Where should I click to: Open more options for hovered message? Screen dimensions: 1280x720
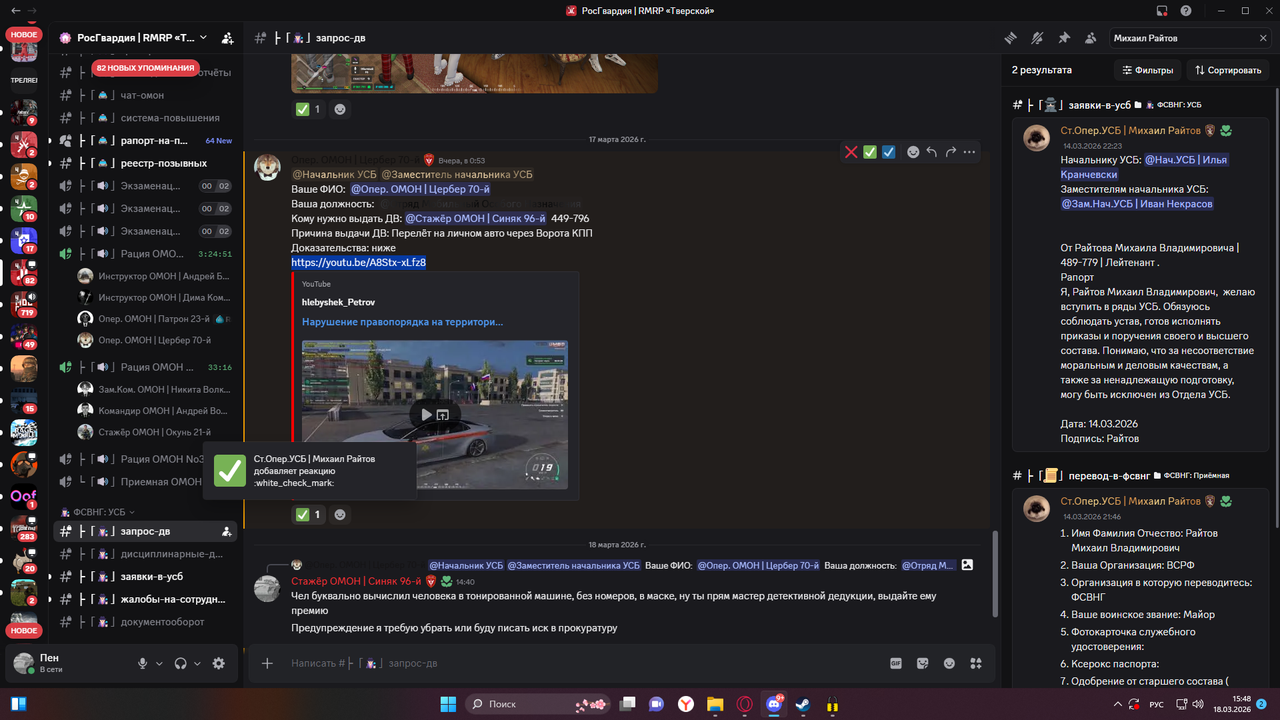969,152
